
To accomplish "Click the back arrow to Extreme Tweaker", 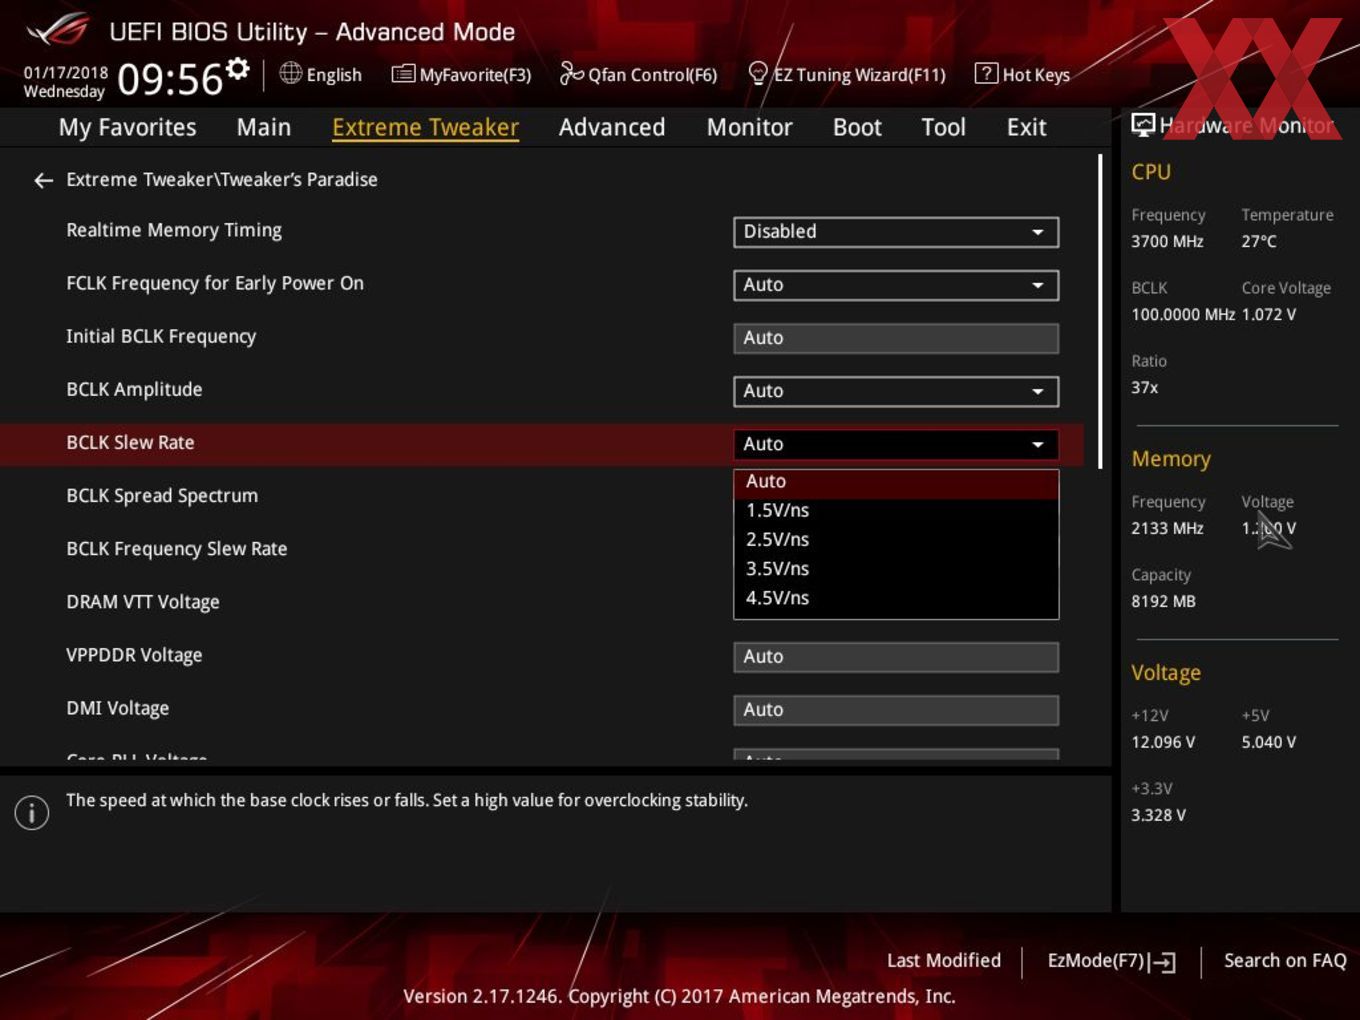I will [43, 180].
